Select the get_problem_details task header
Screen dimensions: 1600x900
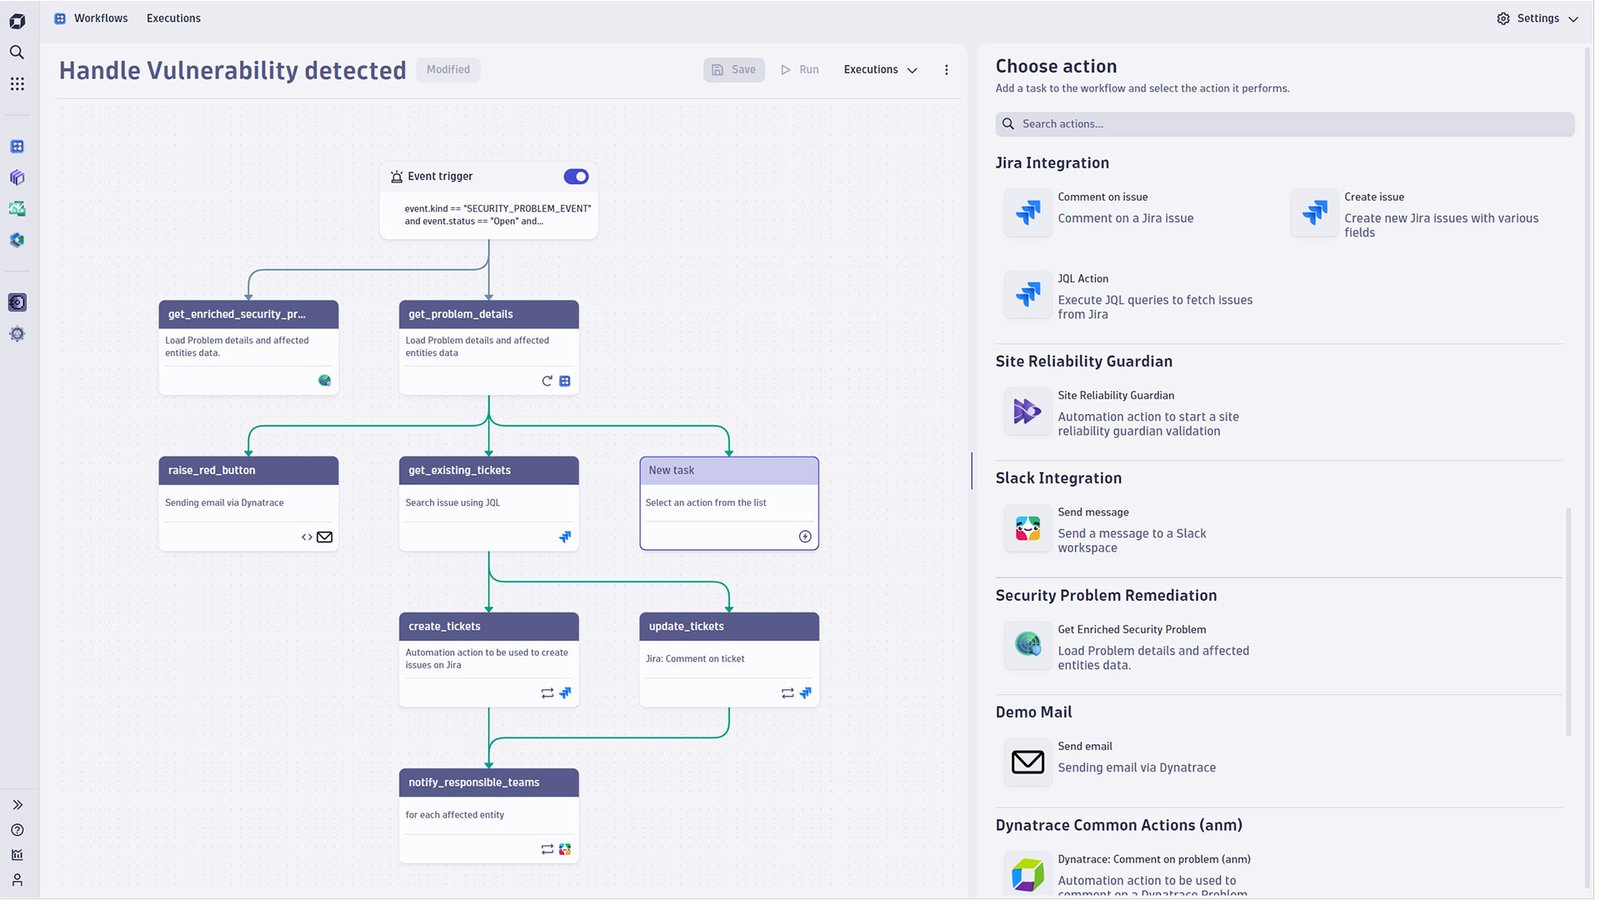(x=488, y=314)
